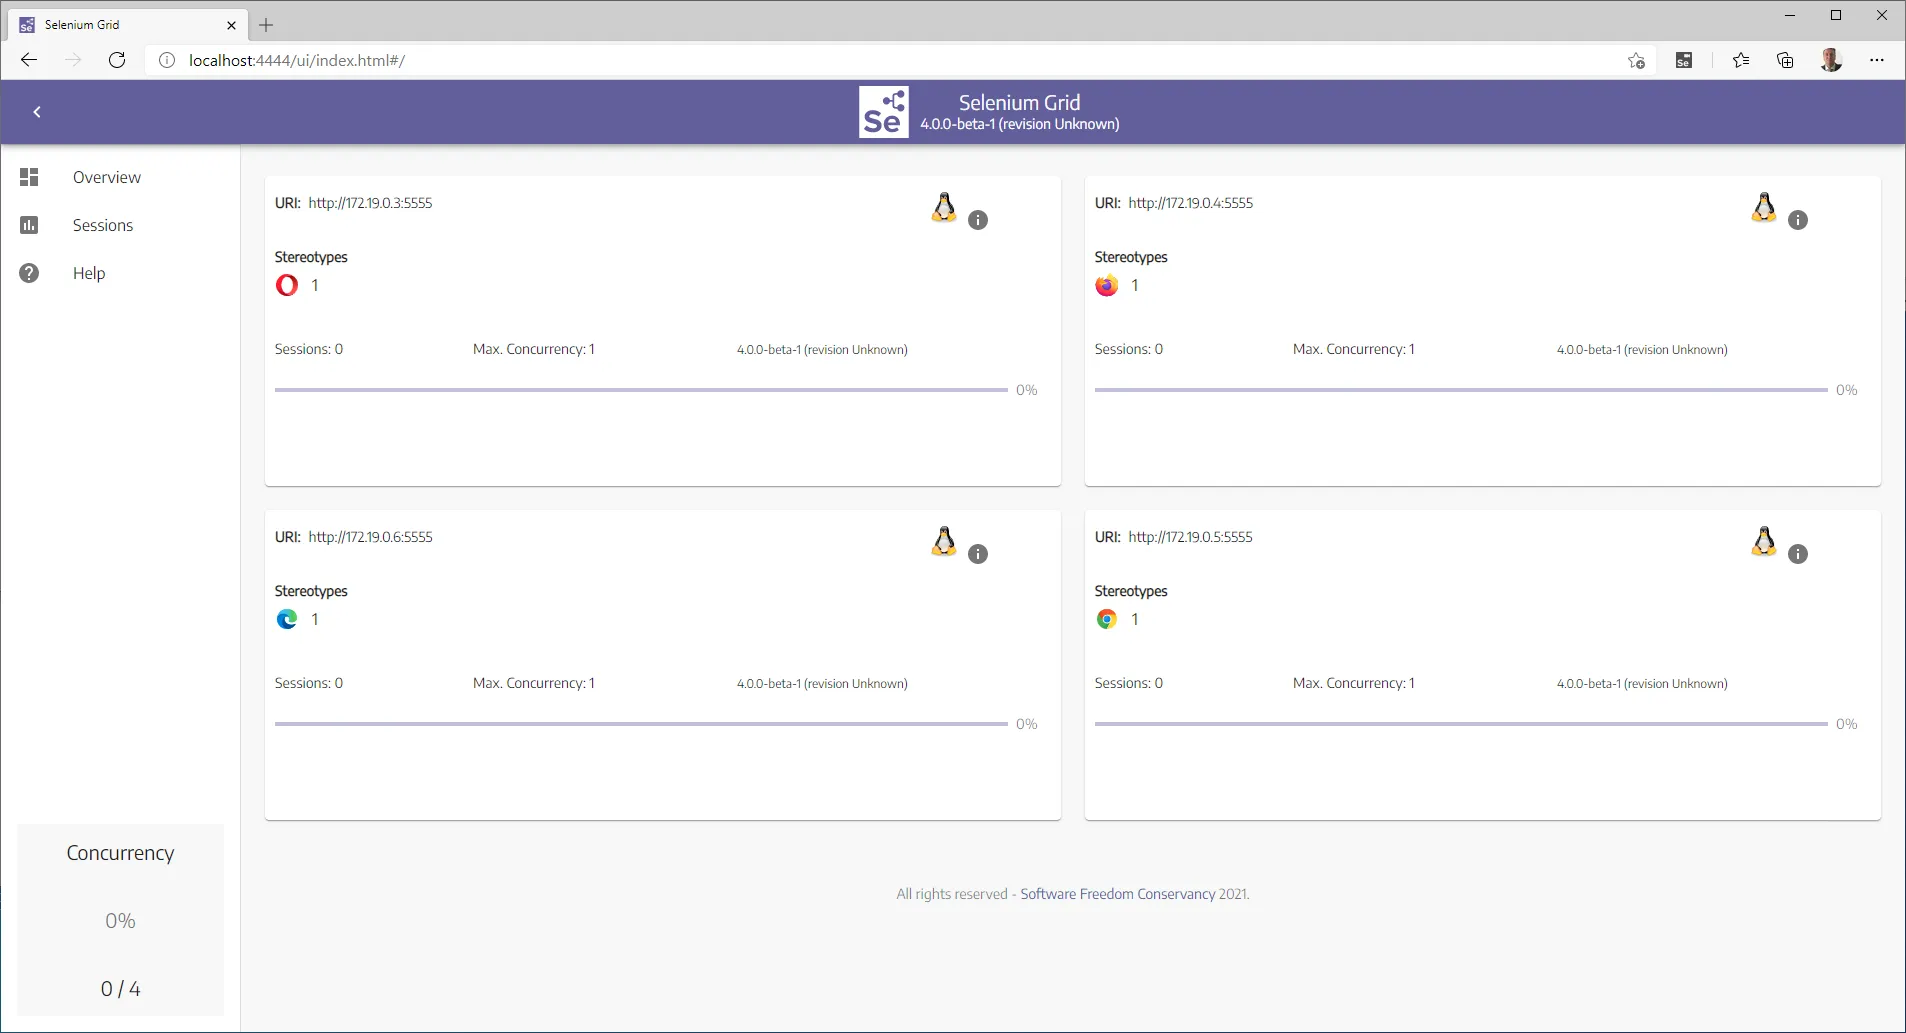Click the Selenium logo in the header
Image resolution: width=1906 pixels, height=1033 pixels.
pyautogui.click(x=884, y=112)
